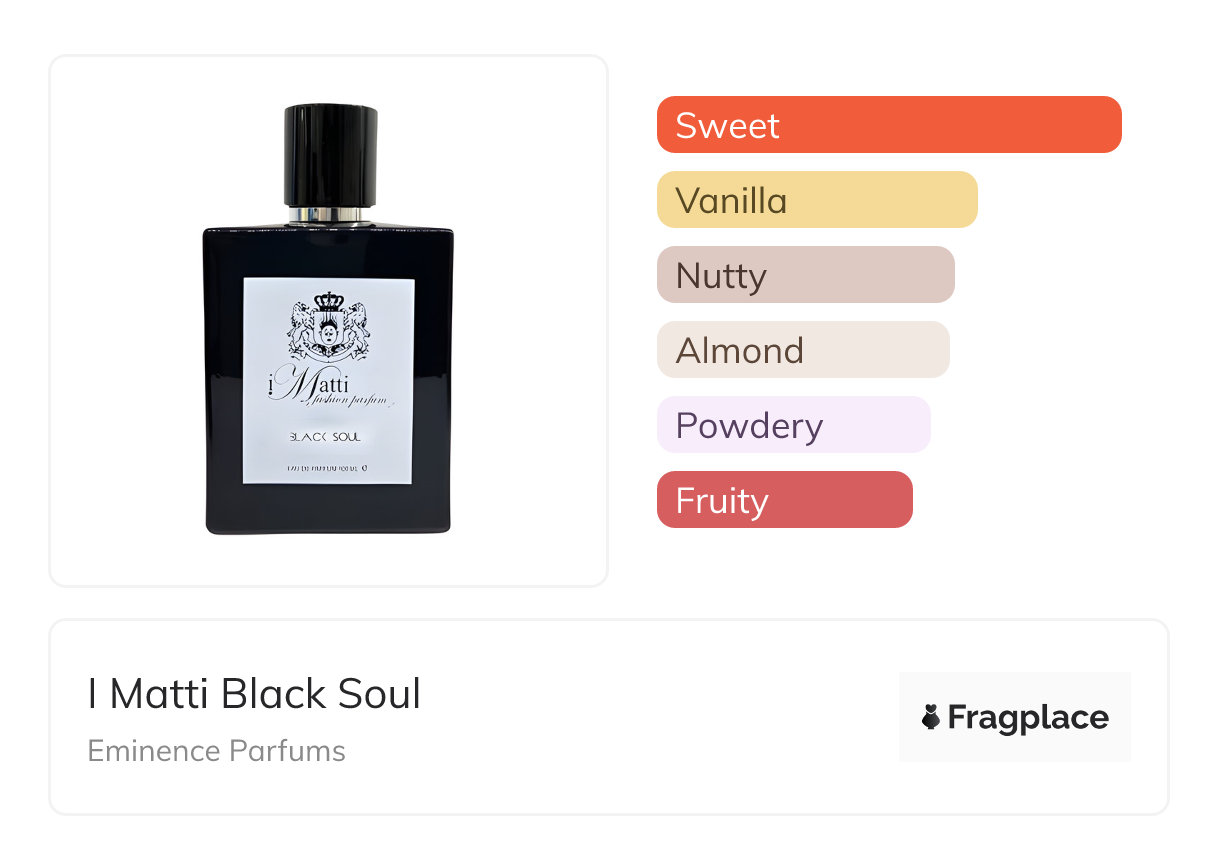Pick the red Fruity accord bar
Viewport: 1218px width, 864px height.
tap(784, 500)
